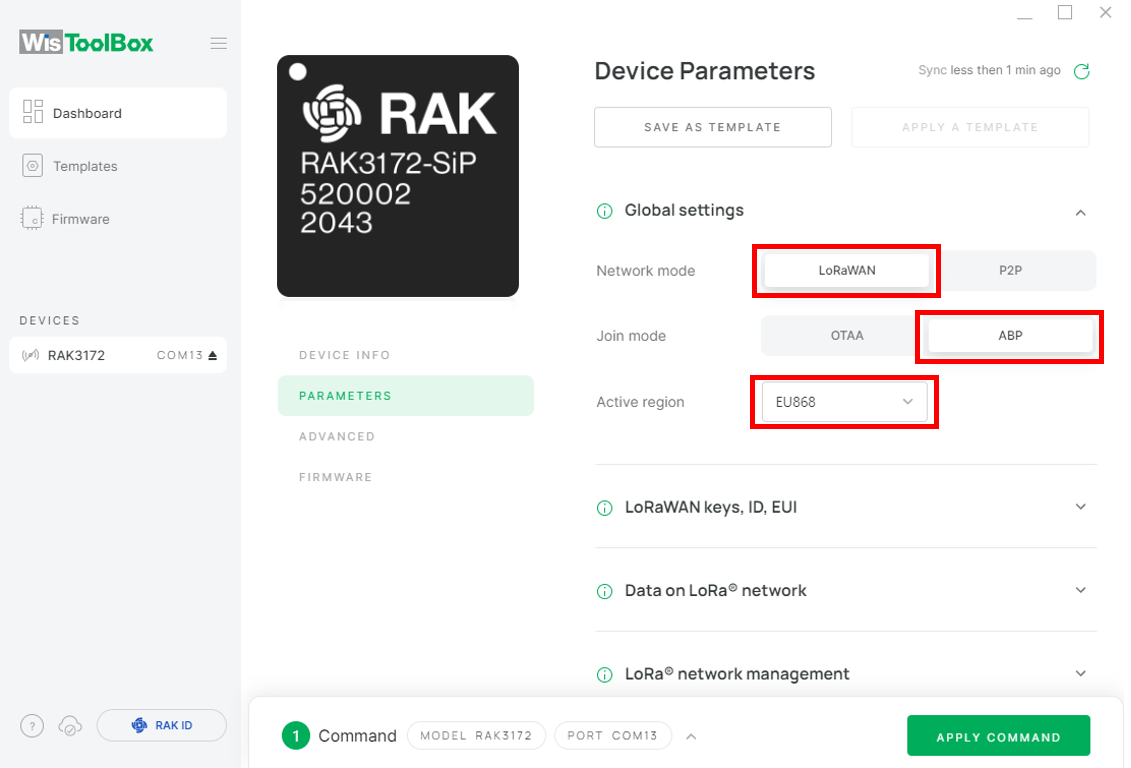Expand the Command panel with the up chevron
Viewport: 1131px width, 768px height.
691,736
